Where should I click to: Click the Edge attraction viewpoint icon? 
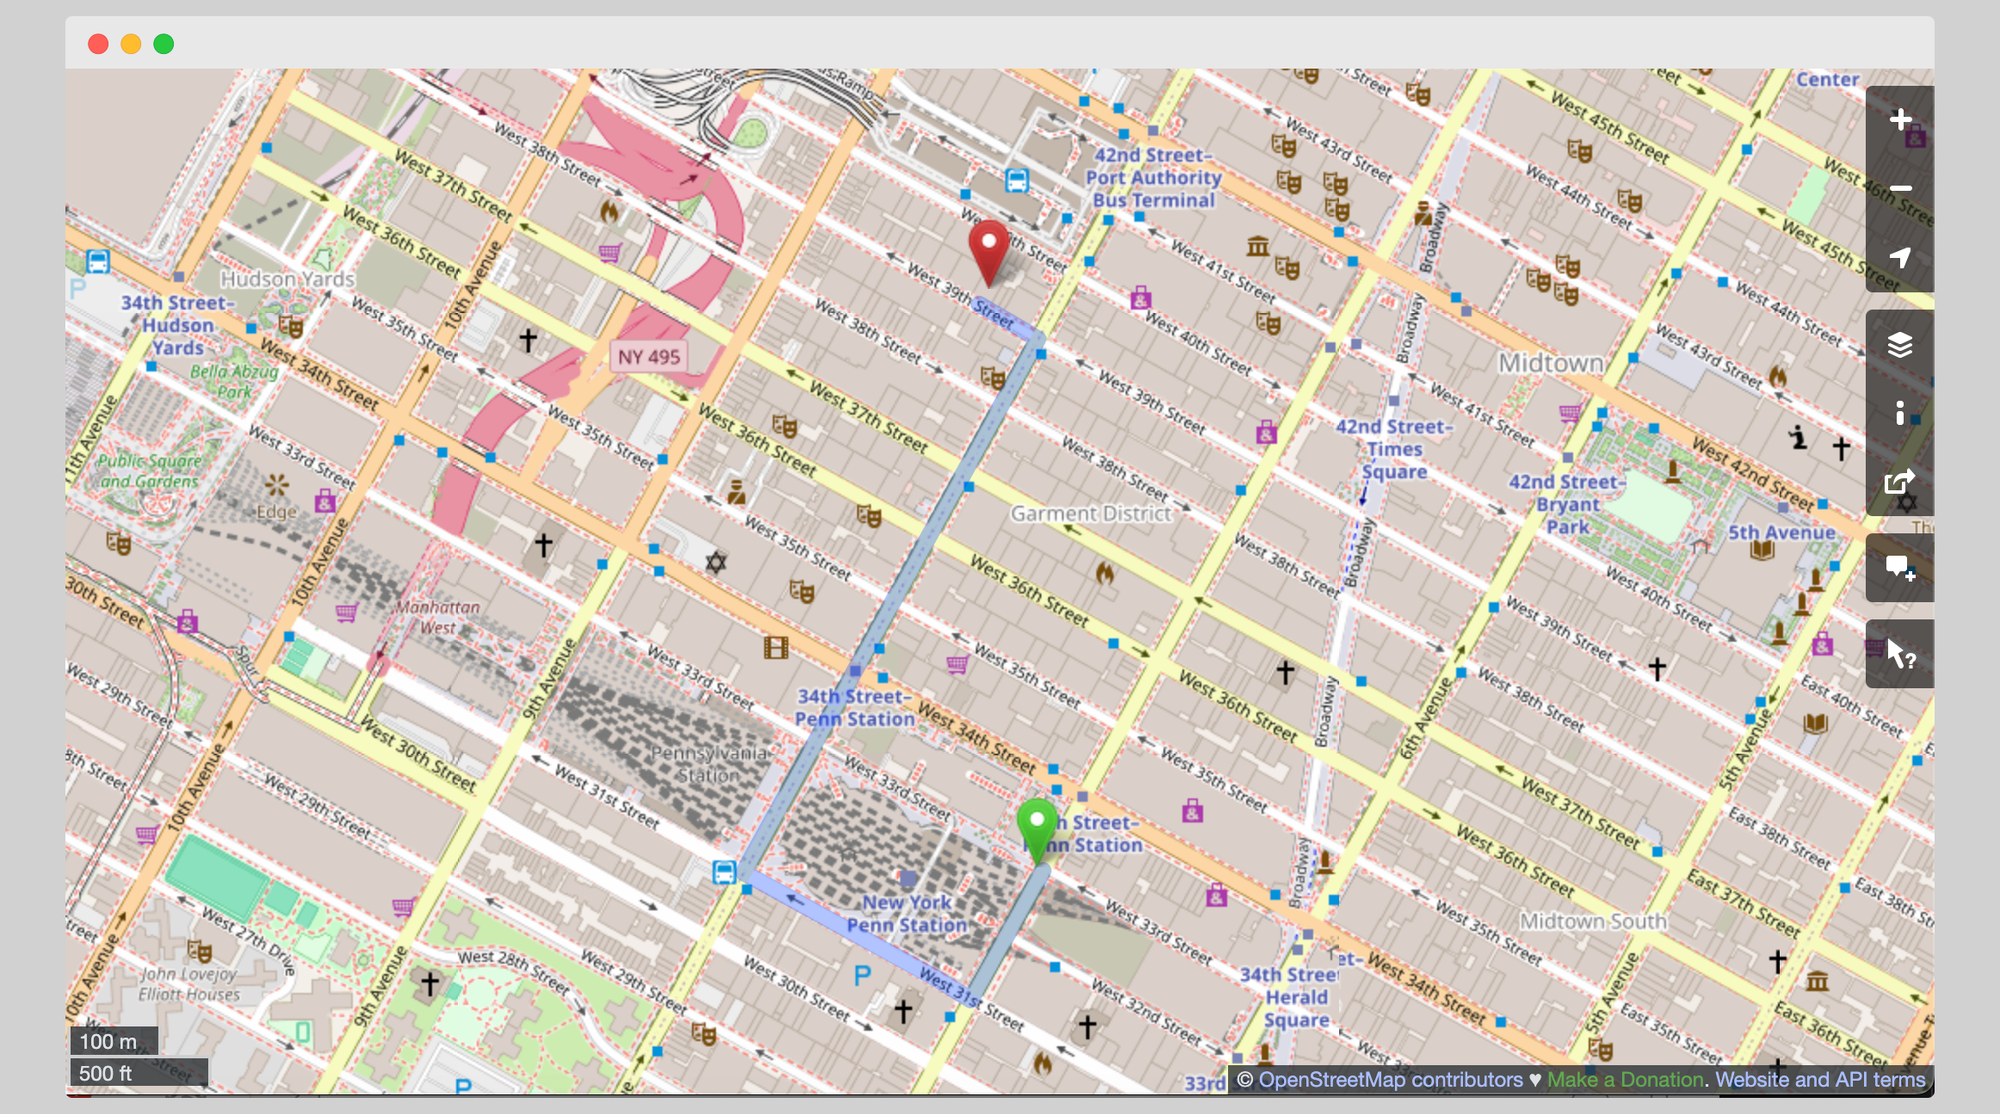pos(277,486)
